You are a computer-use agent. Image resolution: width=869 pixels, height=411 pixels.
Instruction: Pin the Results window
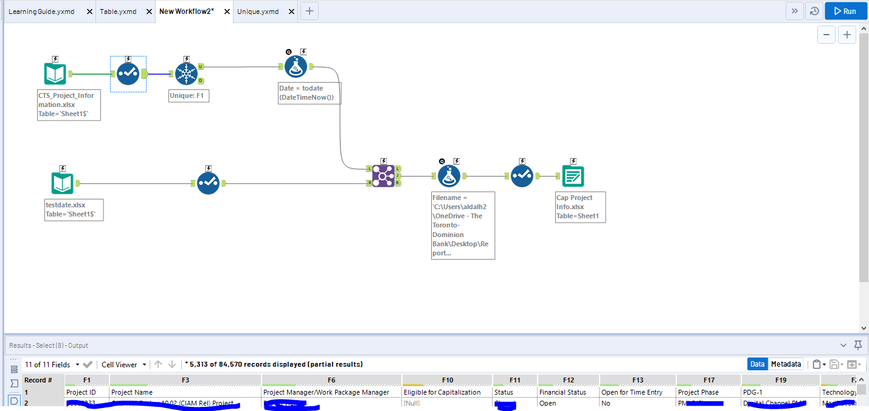(x=858, y=345)
